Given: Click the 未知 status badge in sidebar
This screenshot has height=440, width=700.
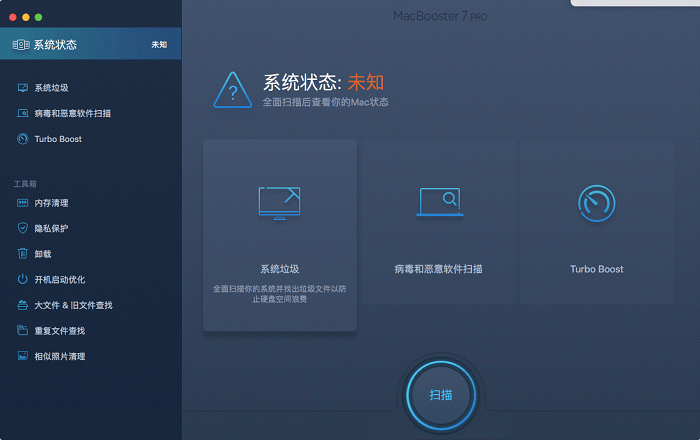Looking at the screenshot, I should point(159,45).
